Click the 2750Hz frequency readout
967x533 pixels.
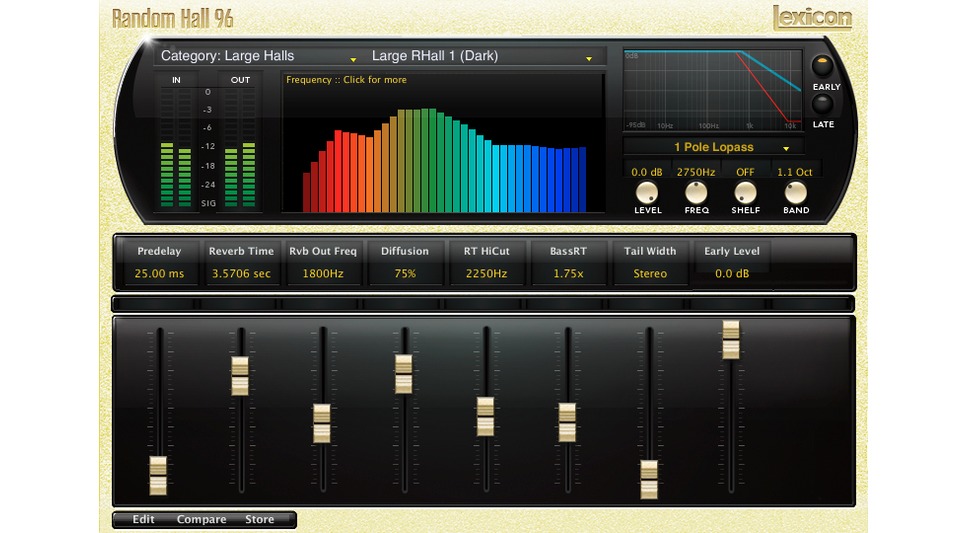[x=696, y=172]
